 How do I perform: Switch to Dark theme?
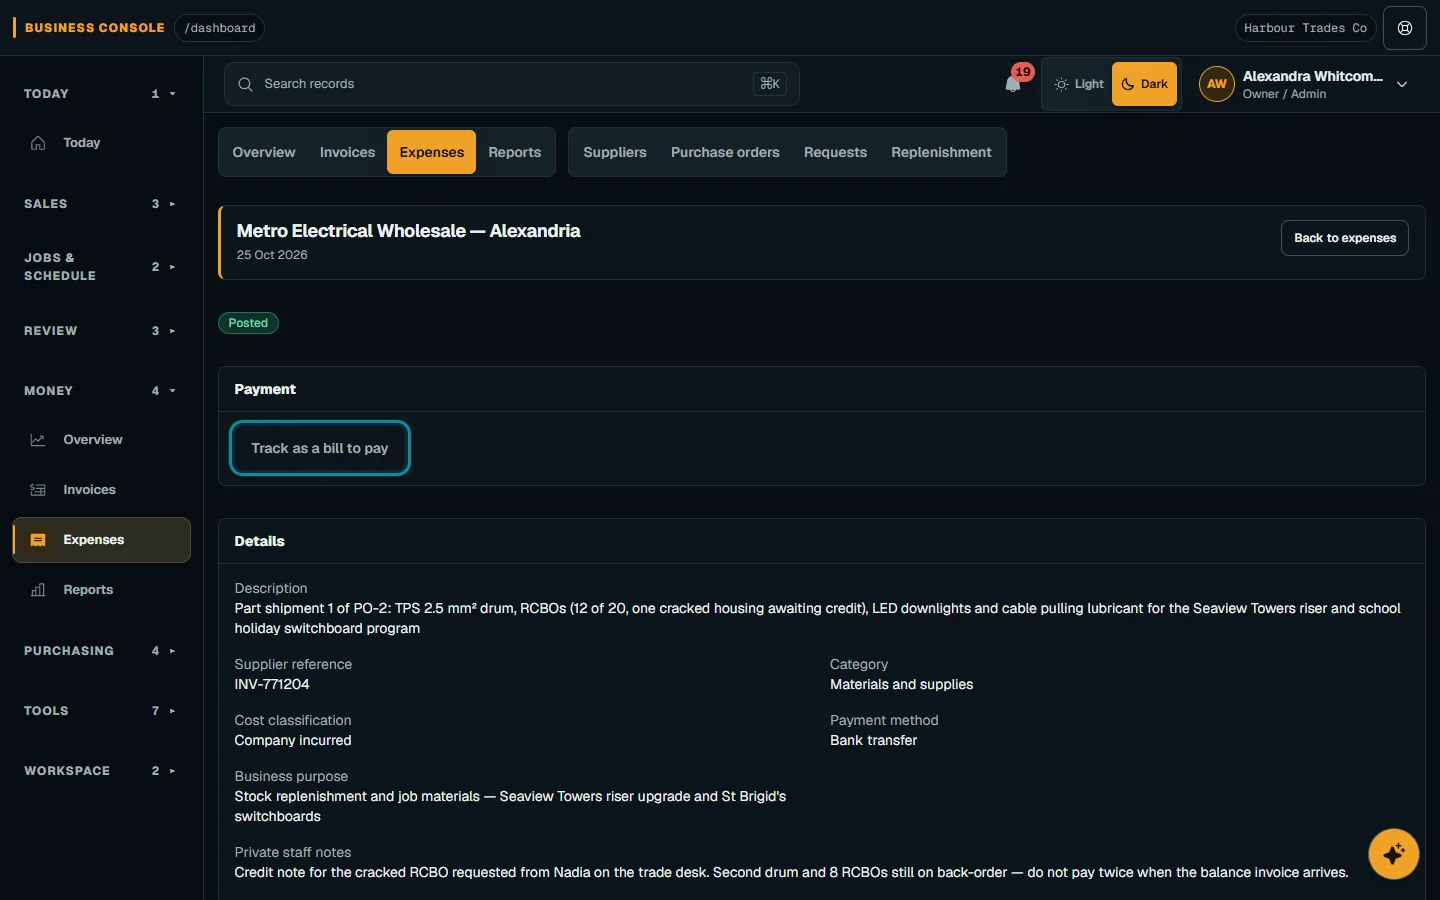(x=1144, y=84)
